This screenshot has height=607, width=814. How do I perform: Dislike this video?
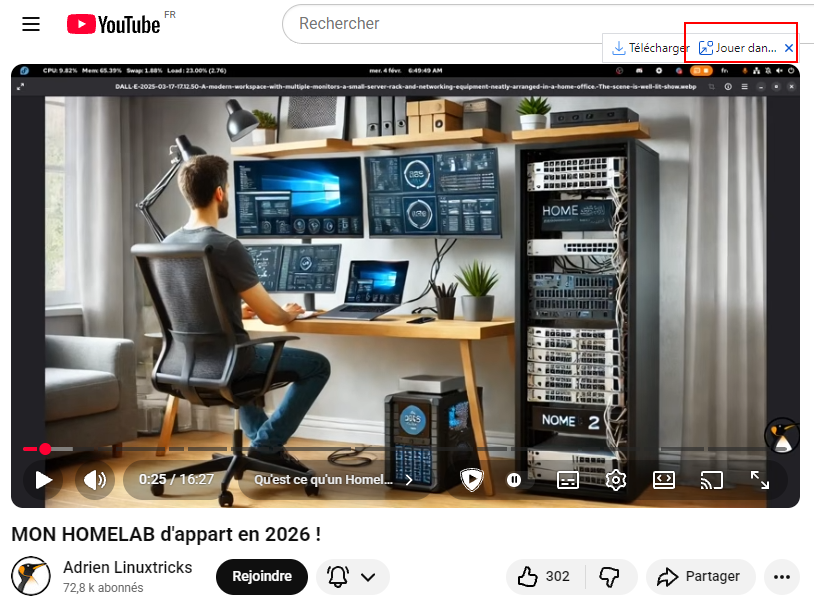(x=608, y=577)
